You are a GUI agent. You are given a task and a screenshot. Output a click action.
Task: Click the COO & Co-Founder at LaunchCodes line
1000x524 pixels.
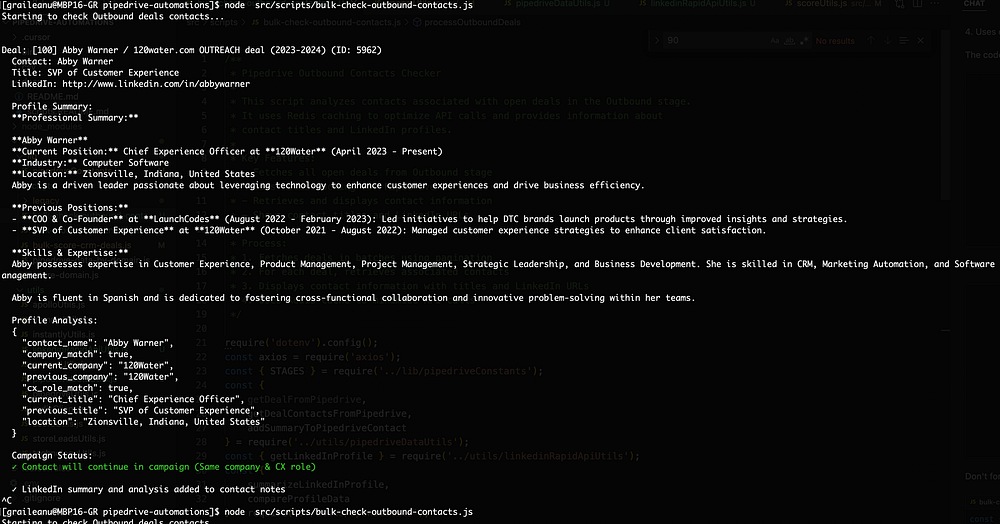pos(429,219)
